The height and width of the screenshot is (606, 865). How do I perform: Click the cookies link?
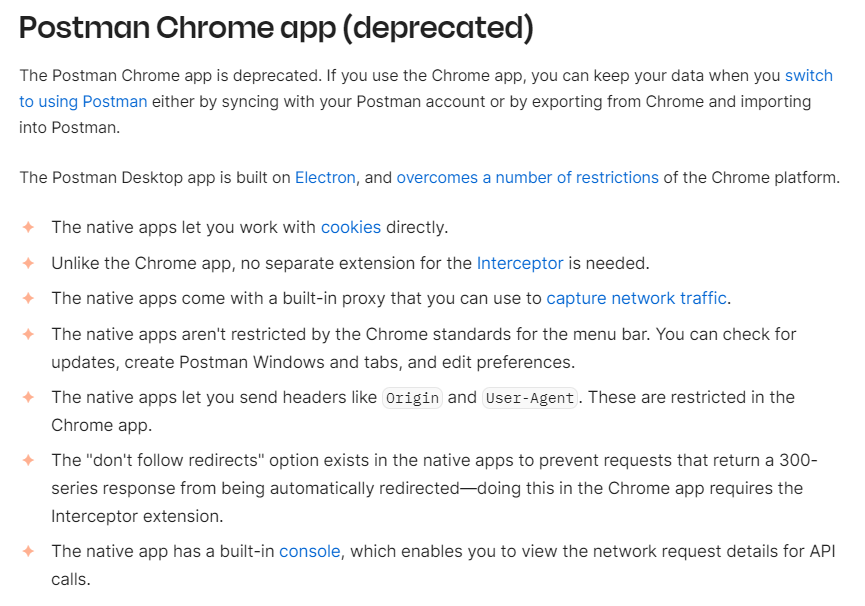(x=351, y=227)
